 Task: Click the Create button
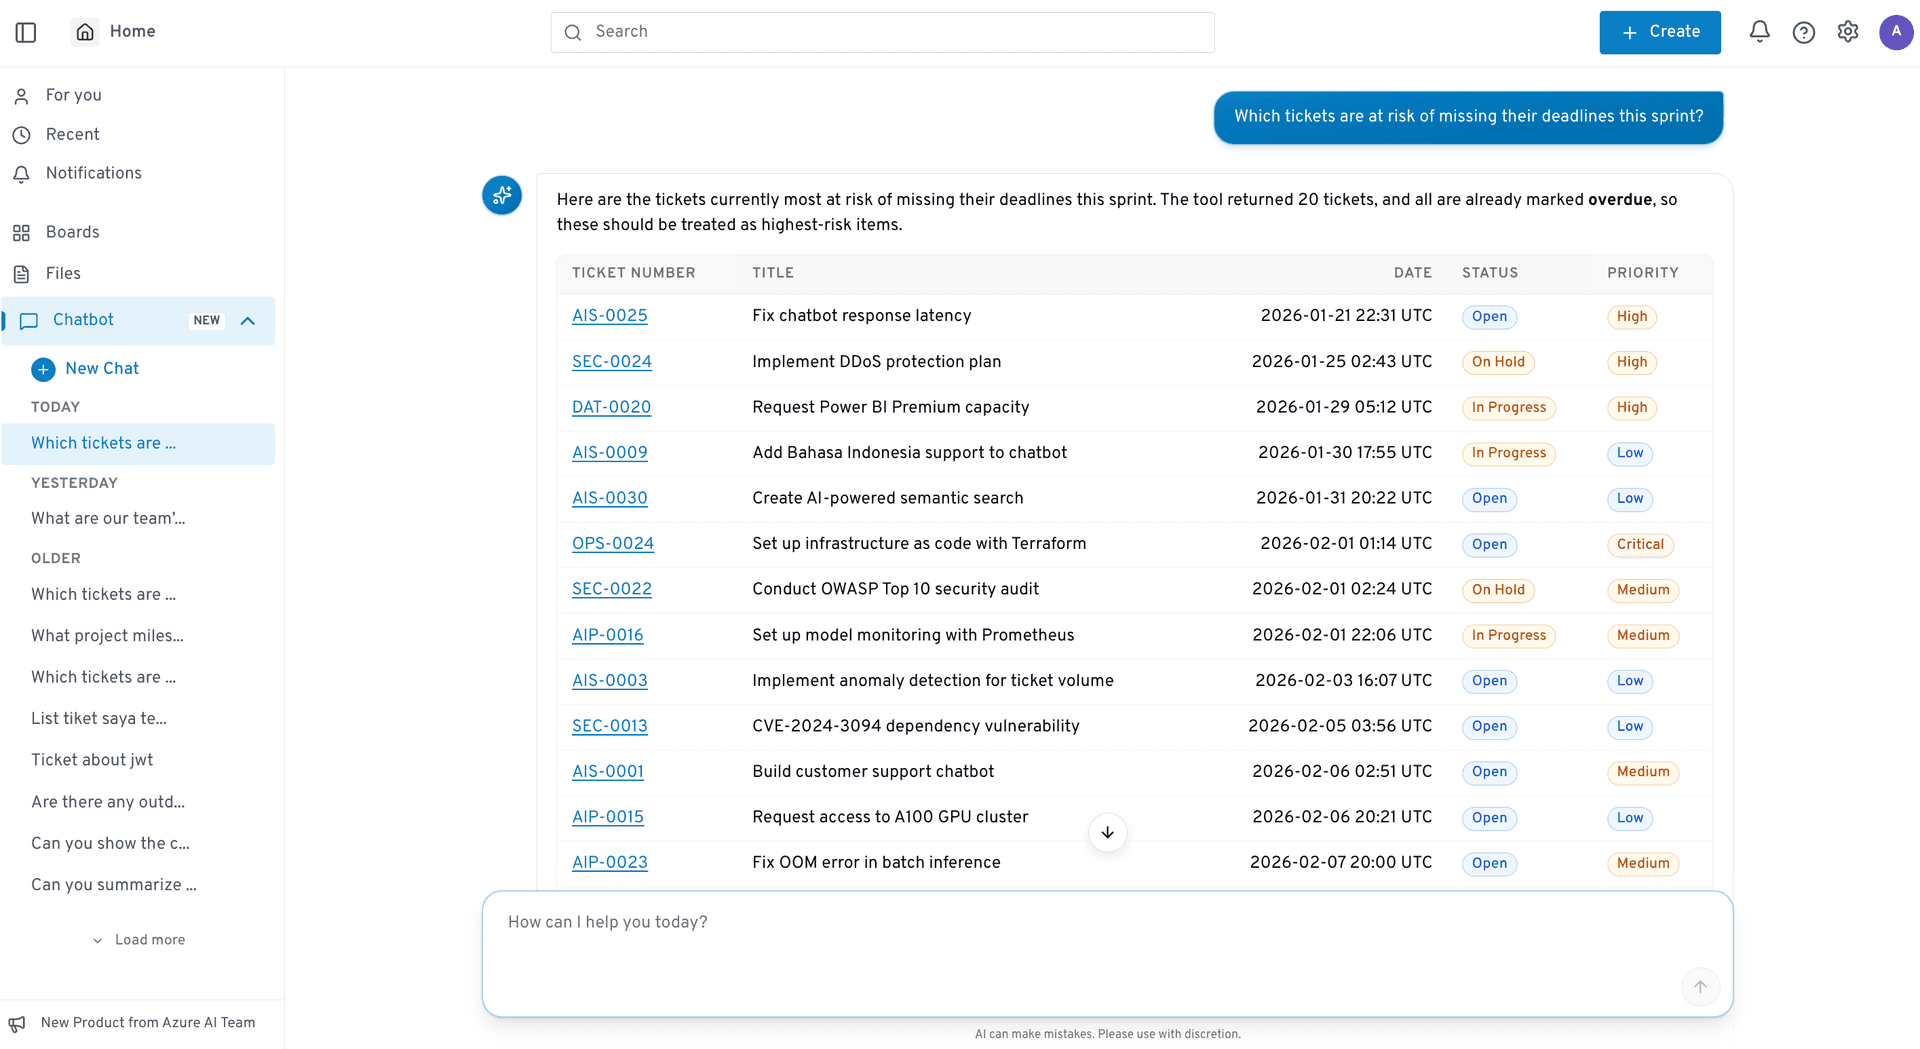1659,32
